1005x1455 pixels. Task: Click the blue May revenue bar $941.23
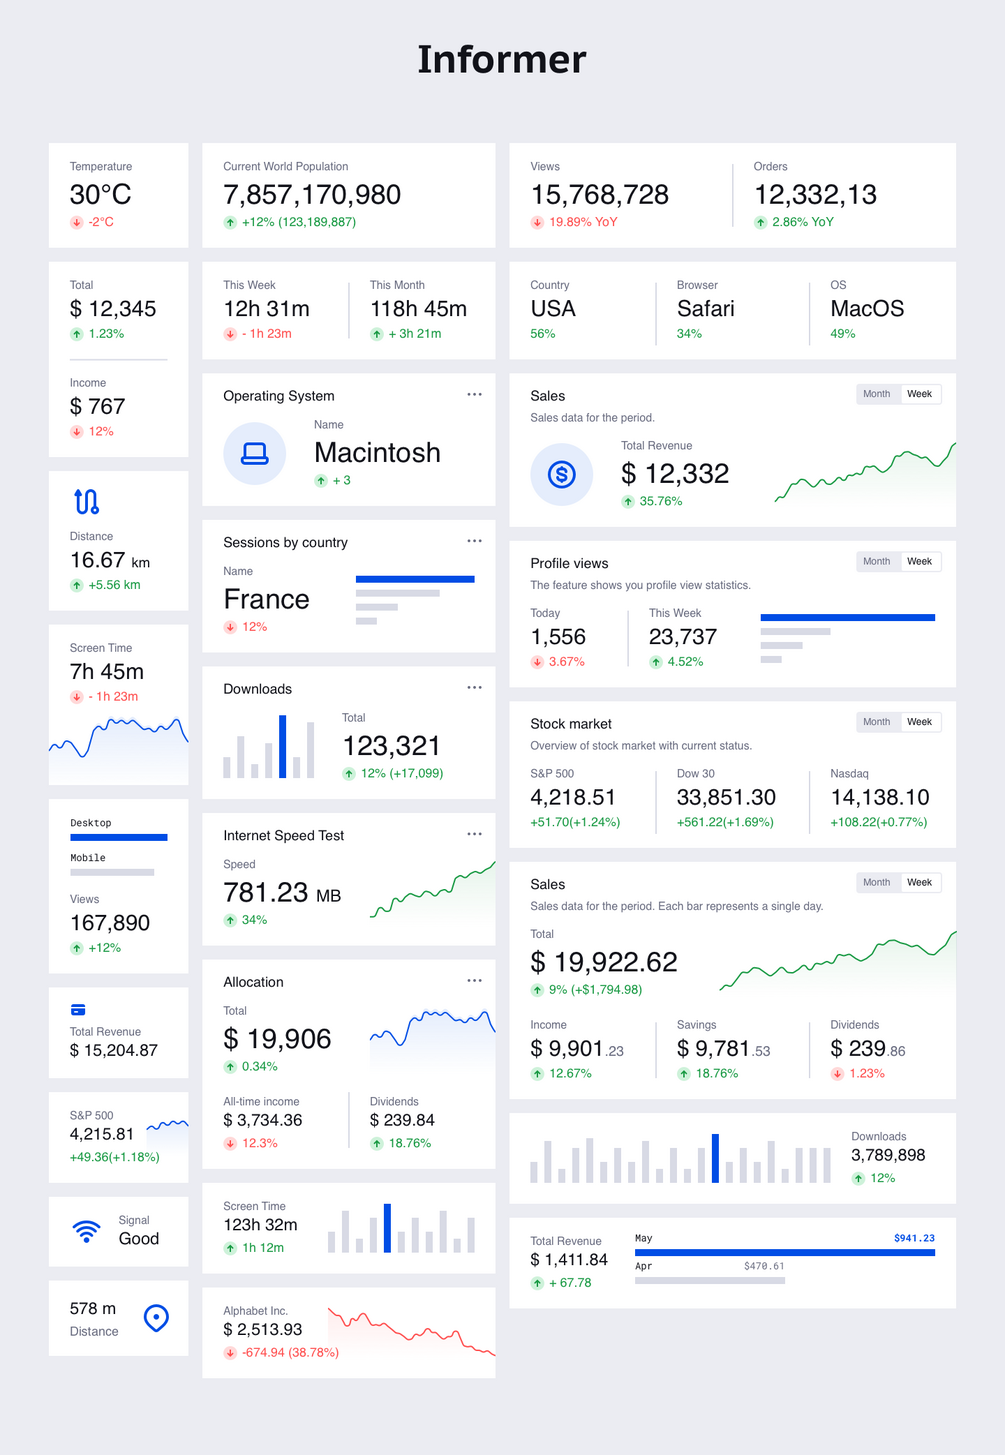pyautogui.click(x=785, y=1252)
